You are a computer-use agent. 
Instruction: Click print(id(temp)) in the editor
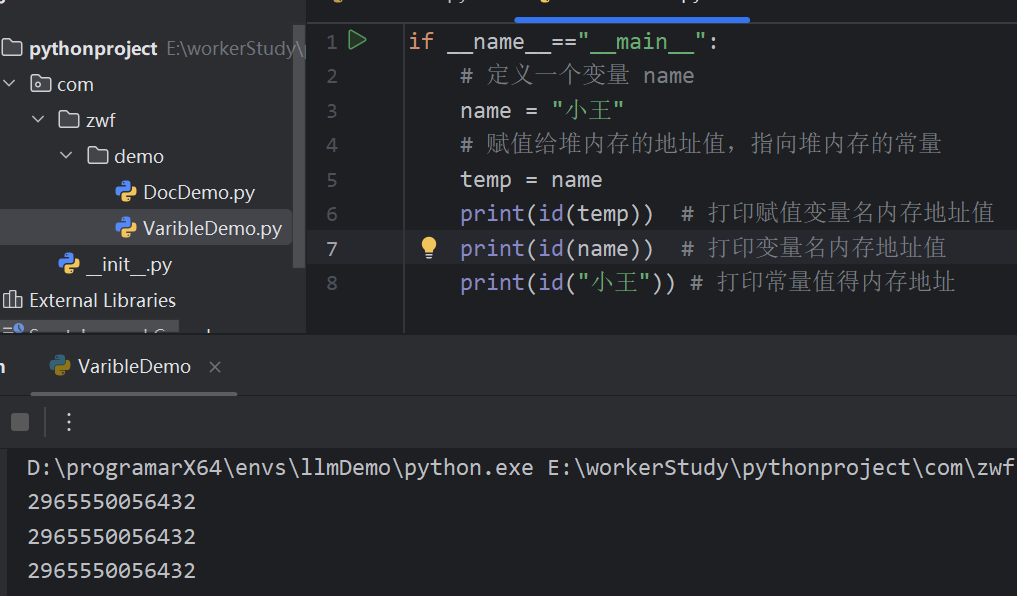click(x=556, y=213)
